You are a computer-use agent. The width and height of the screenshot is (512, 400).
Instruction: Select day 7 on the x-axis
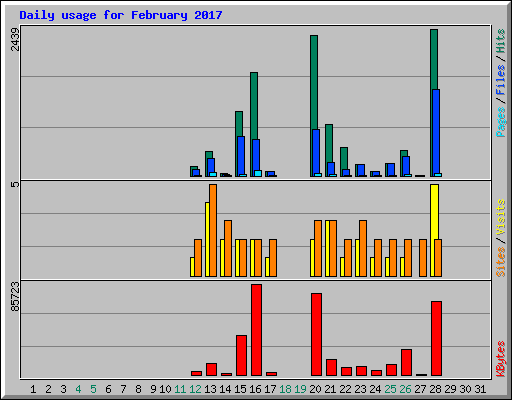[123, 389]
